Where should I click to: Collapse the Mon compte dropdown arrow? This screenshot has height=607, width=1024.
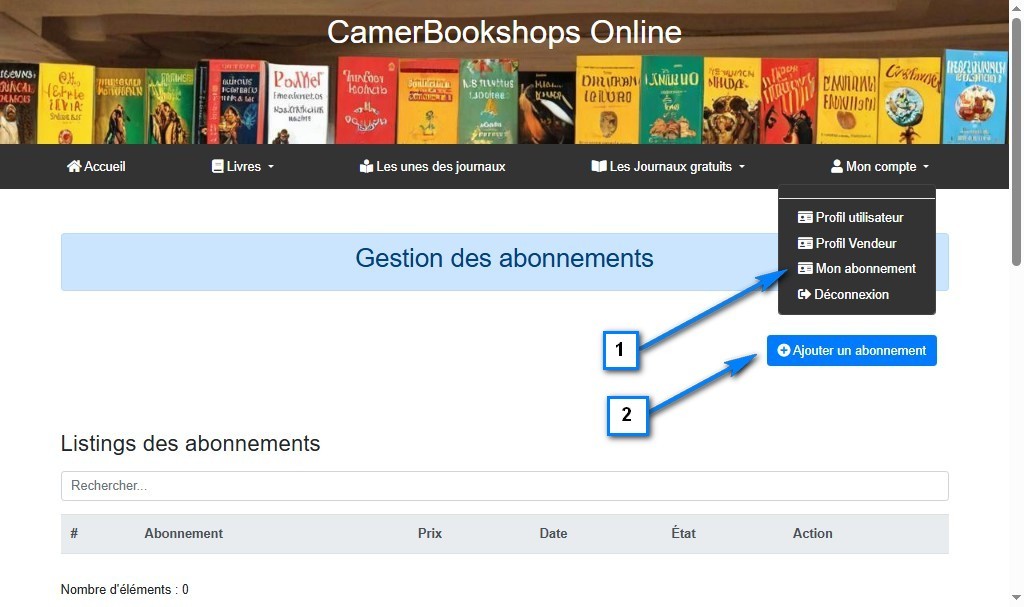[926, 167]
